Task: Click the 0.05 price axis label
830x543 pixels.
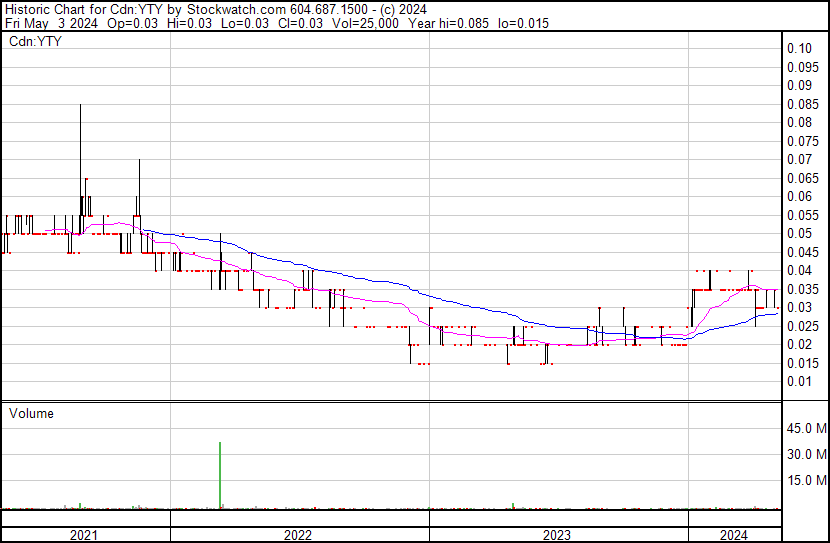Action: click(799, 233)
